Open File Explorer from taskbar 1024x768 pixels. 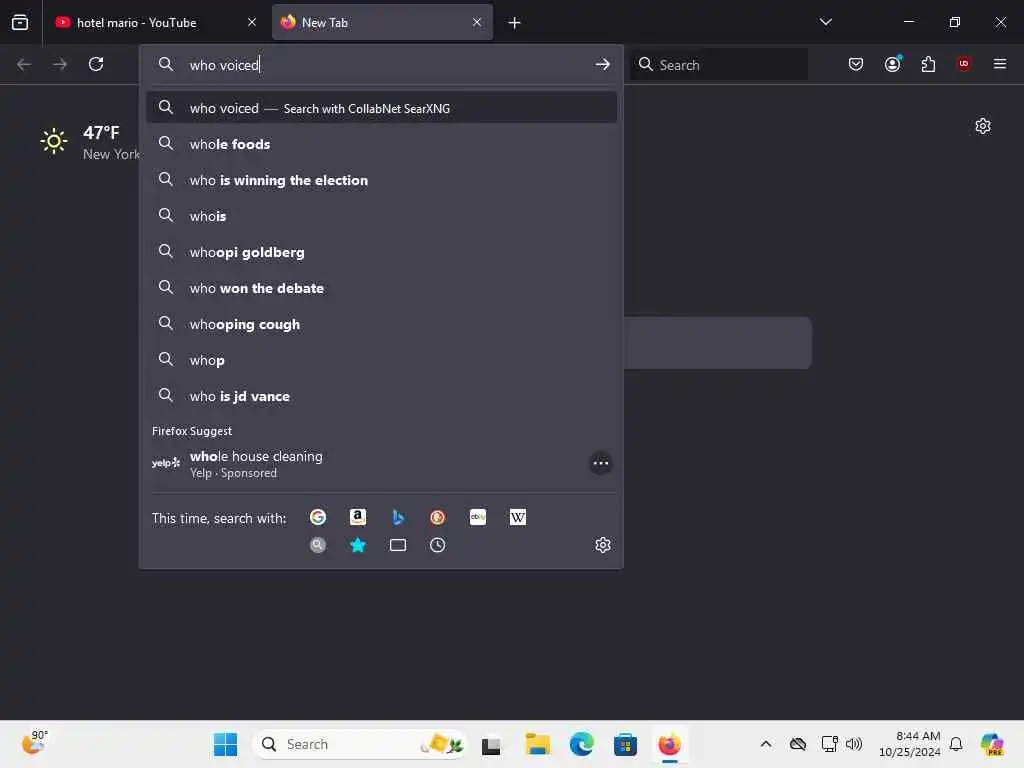coord(537,744)
